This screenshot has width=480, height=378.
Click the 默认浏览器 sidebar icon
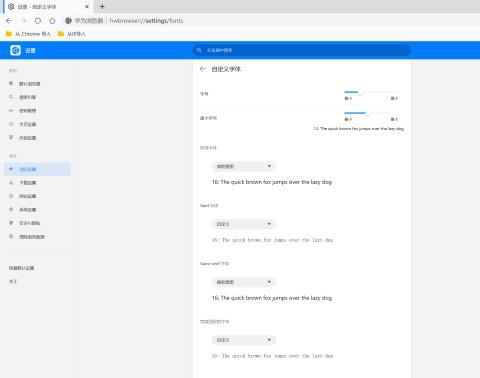11,83
